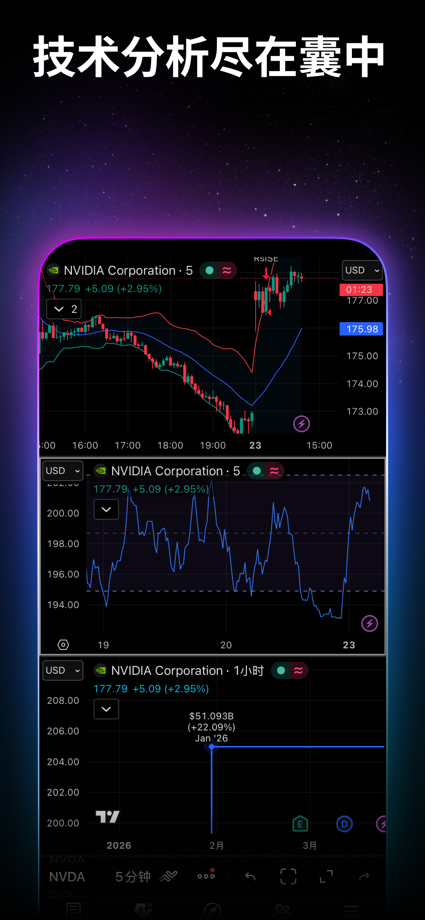Open USD currency dropdown in middle chart

tap(63, 471)
